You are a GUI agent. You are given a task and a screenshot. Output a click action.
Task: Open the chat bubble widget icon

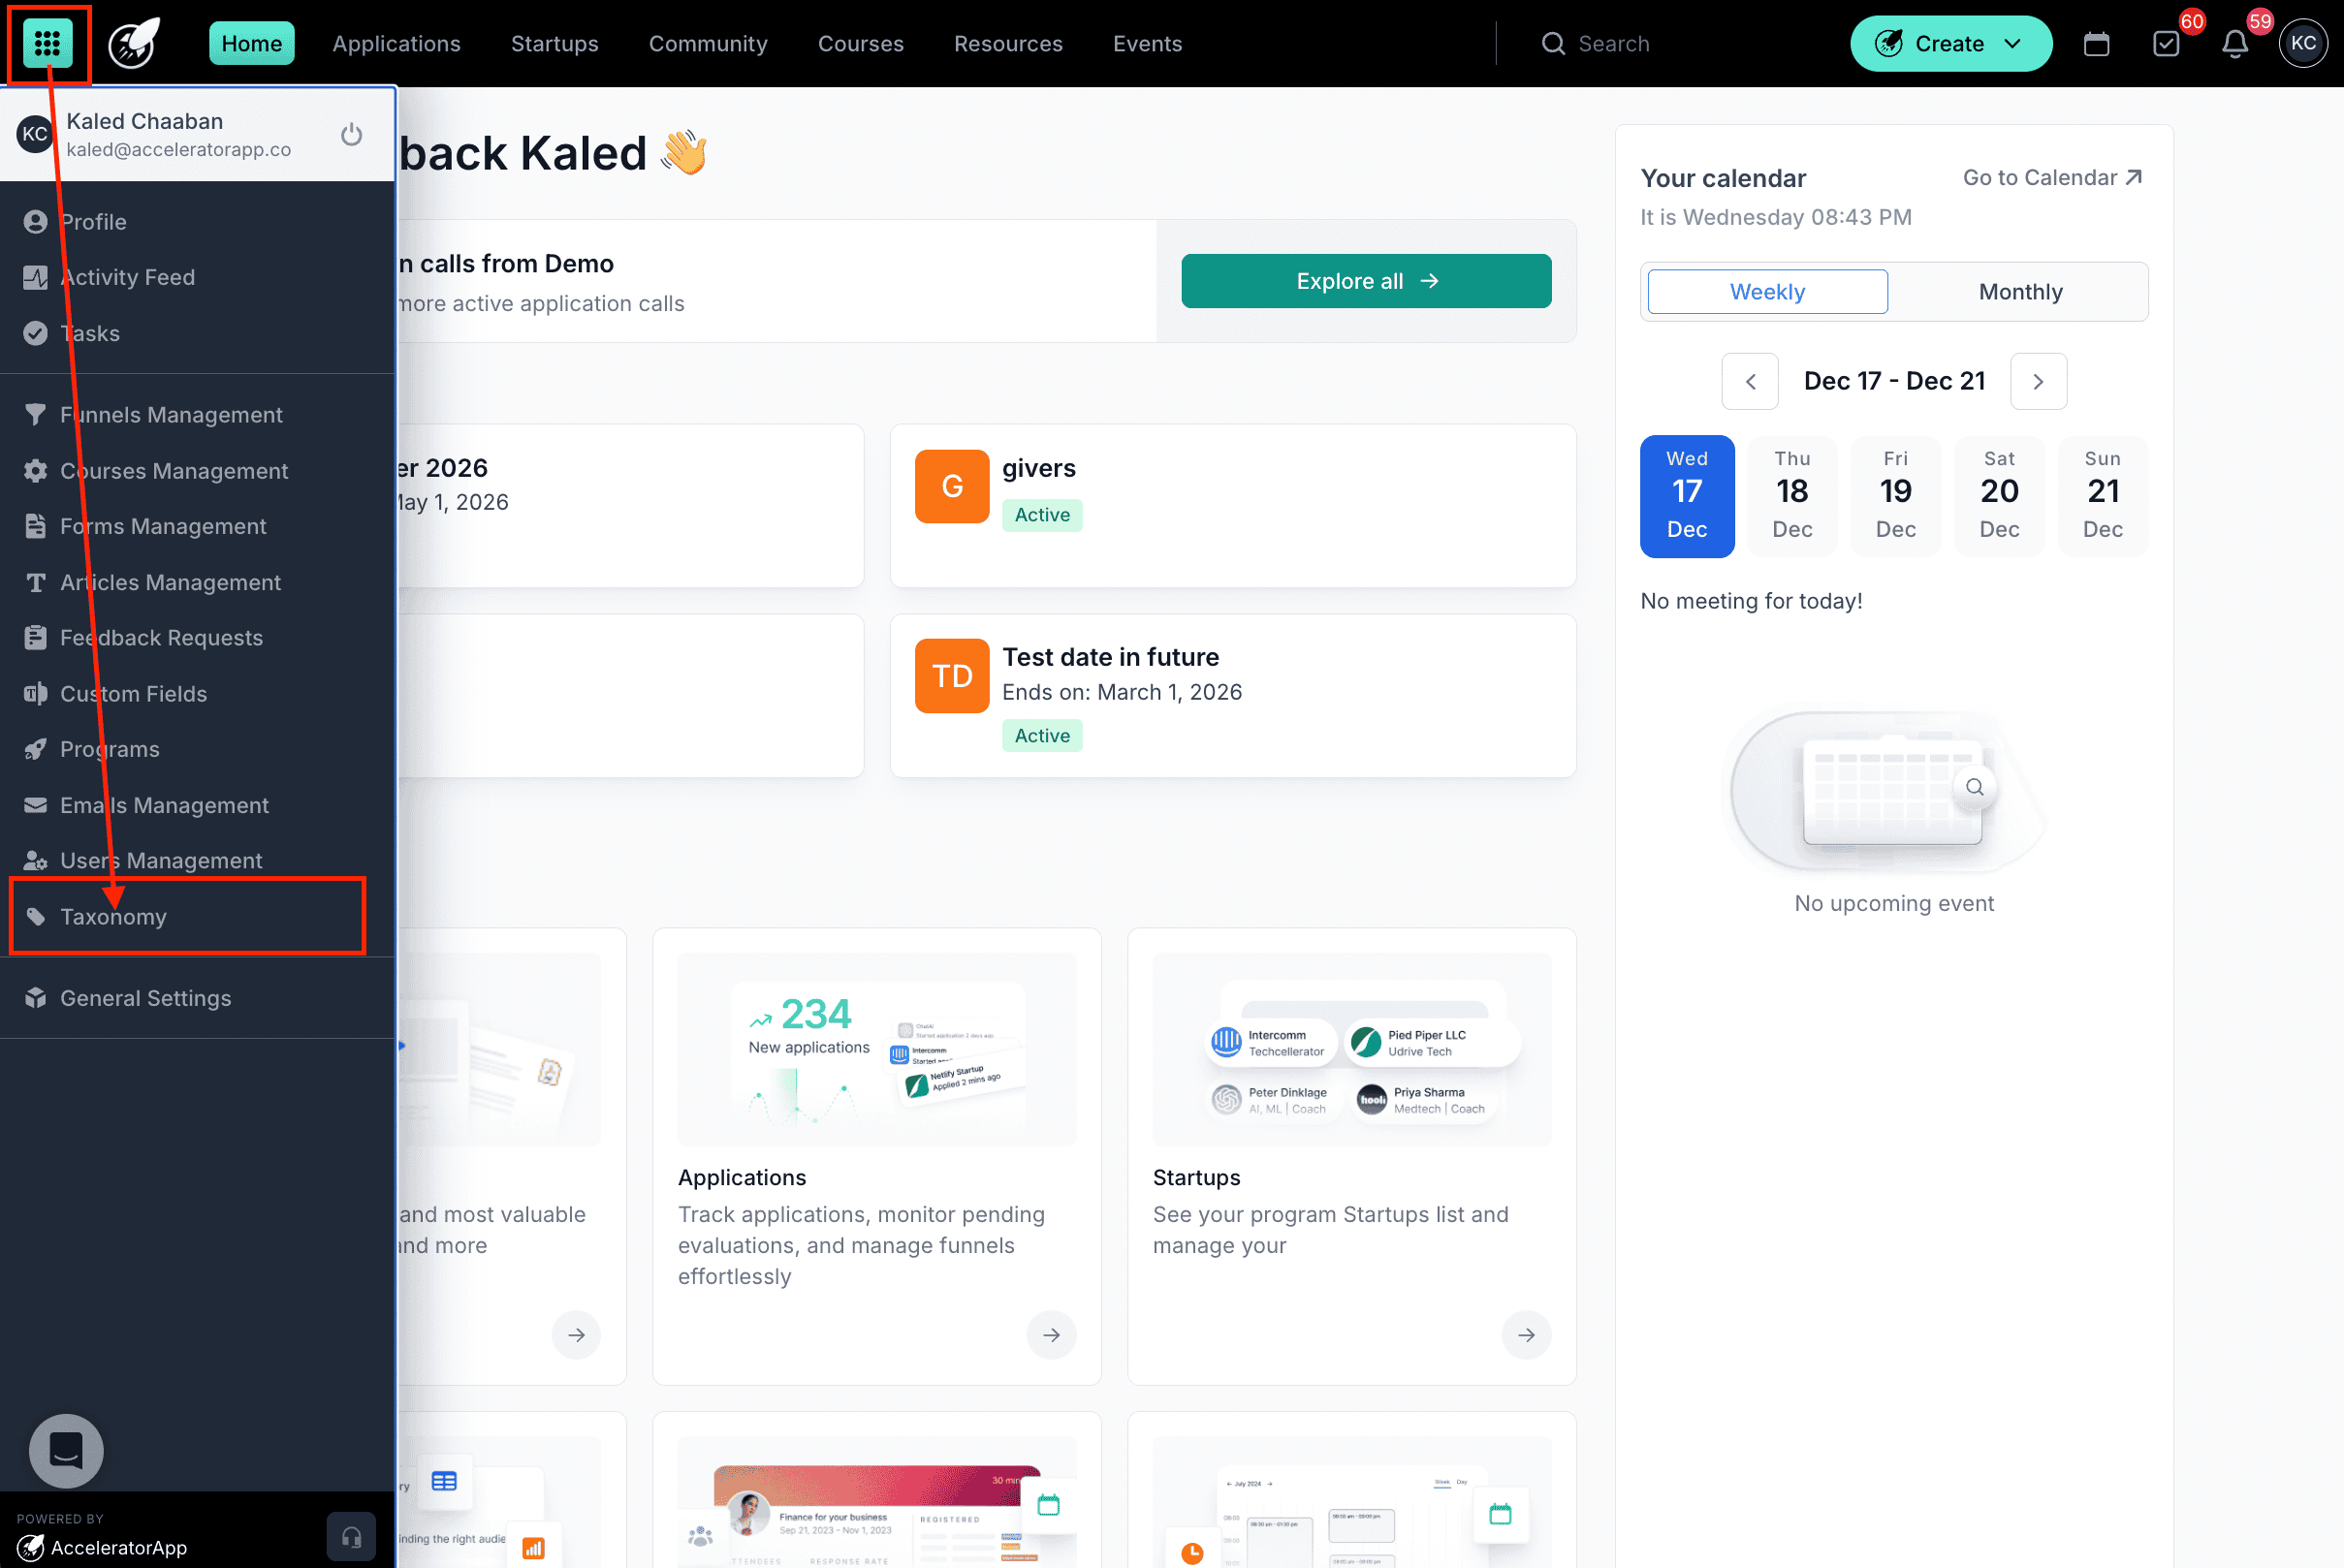pos(66,1450)
